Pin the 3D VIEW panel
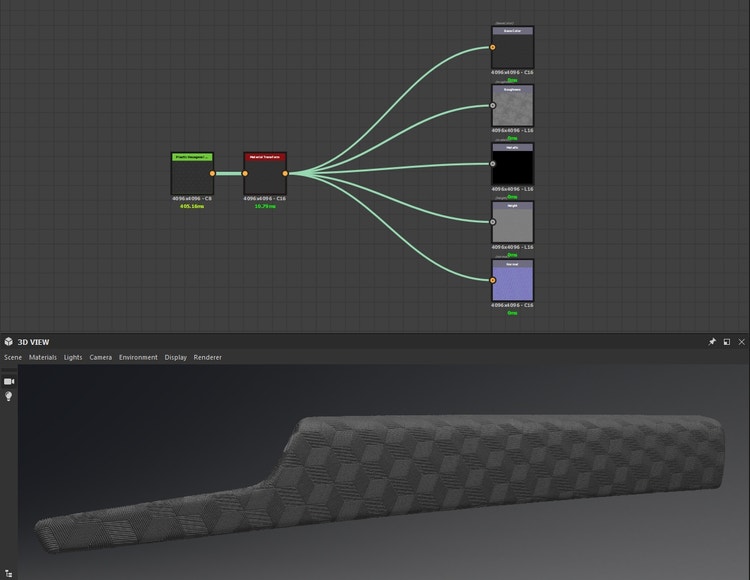 point(712,342)
